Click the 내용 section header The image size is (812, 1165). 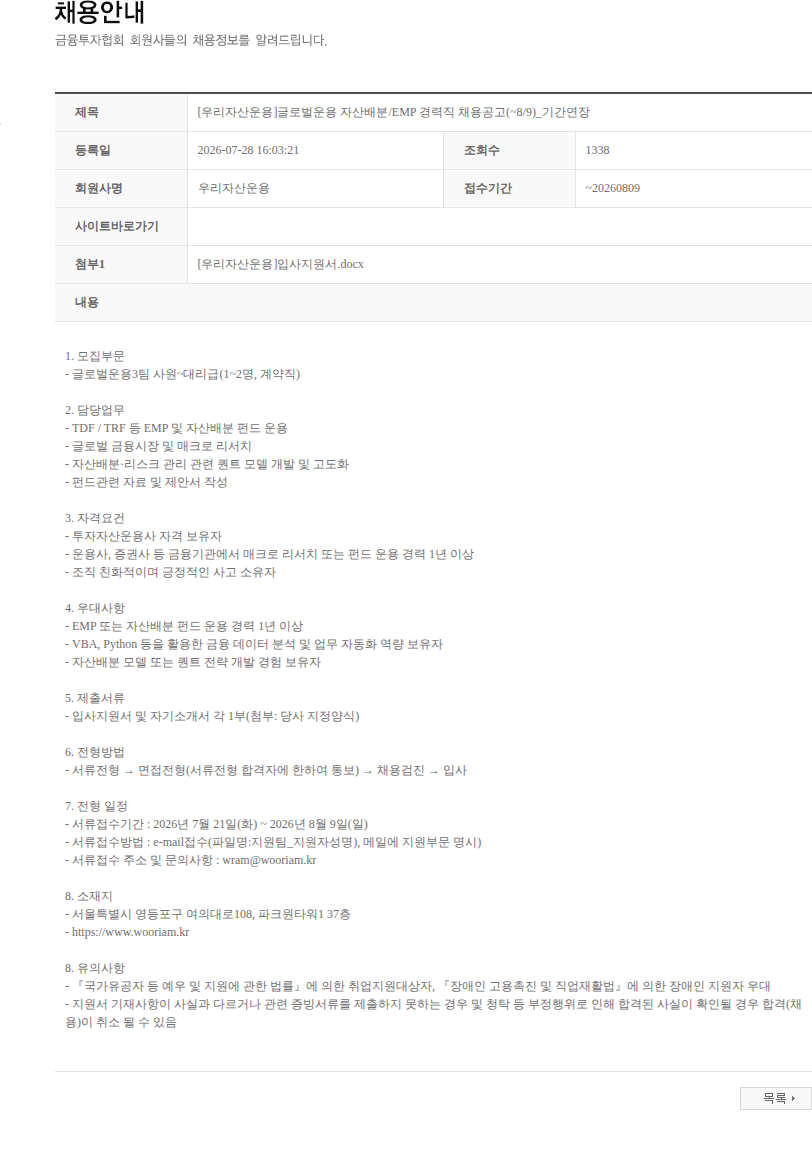[x=87, y=302]
